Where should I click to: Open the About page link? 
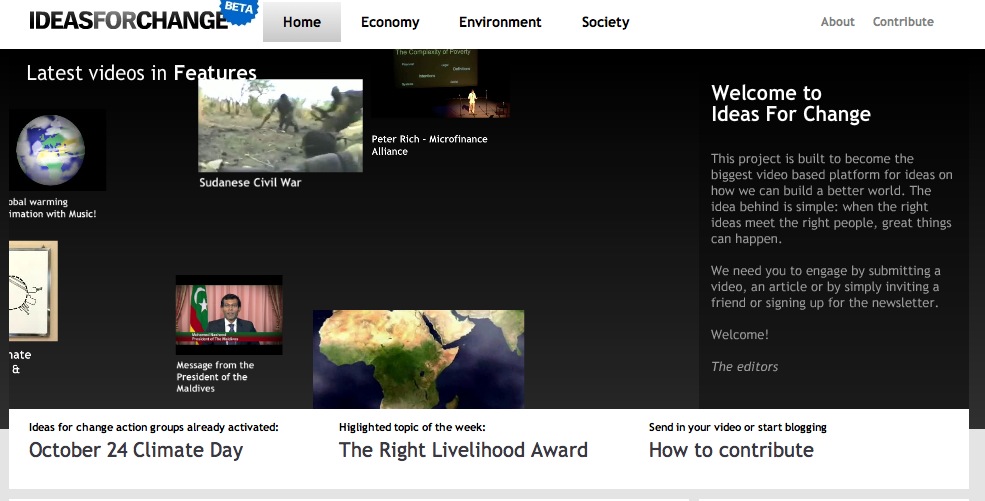click(x=837, y=22)
